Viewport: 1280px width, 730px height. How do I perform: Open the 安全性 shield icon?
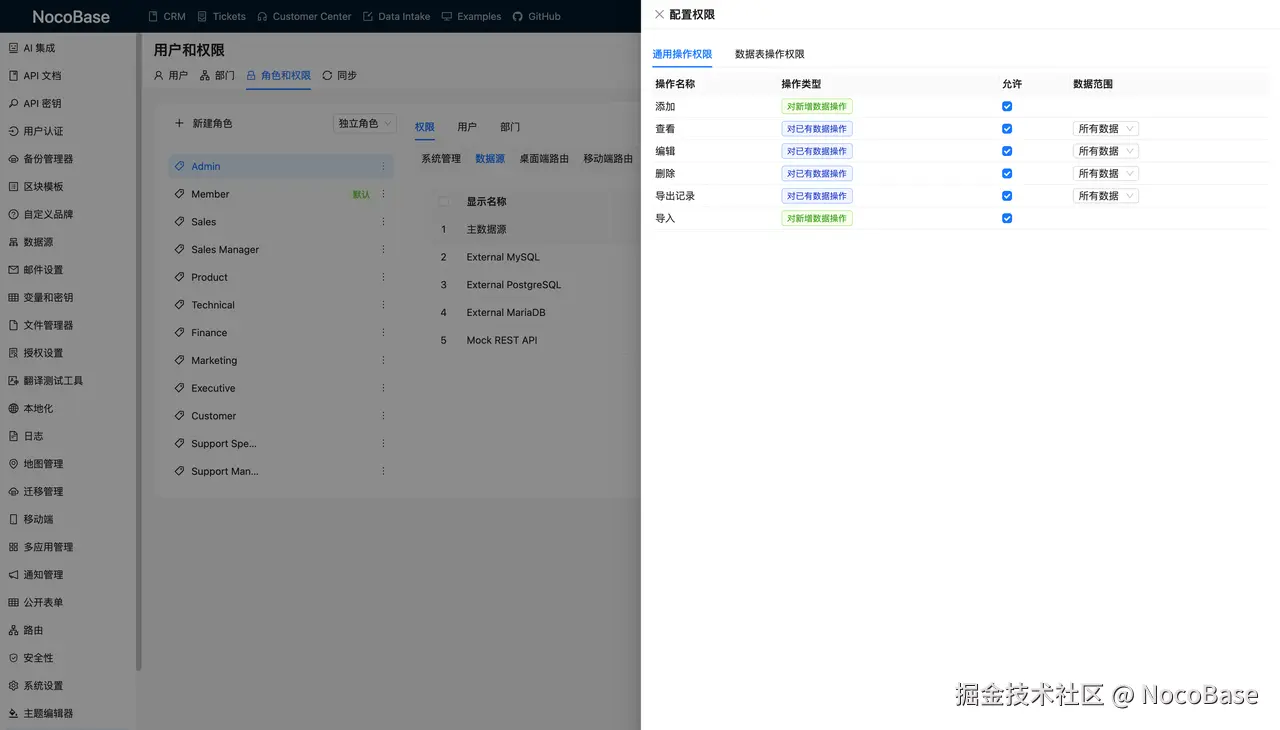click(x=14, y=658)
